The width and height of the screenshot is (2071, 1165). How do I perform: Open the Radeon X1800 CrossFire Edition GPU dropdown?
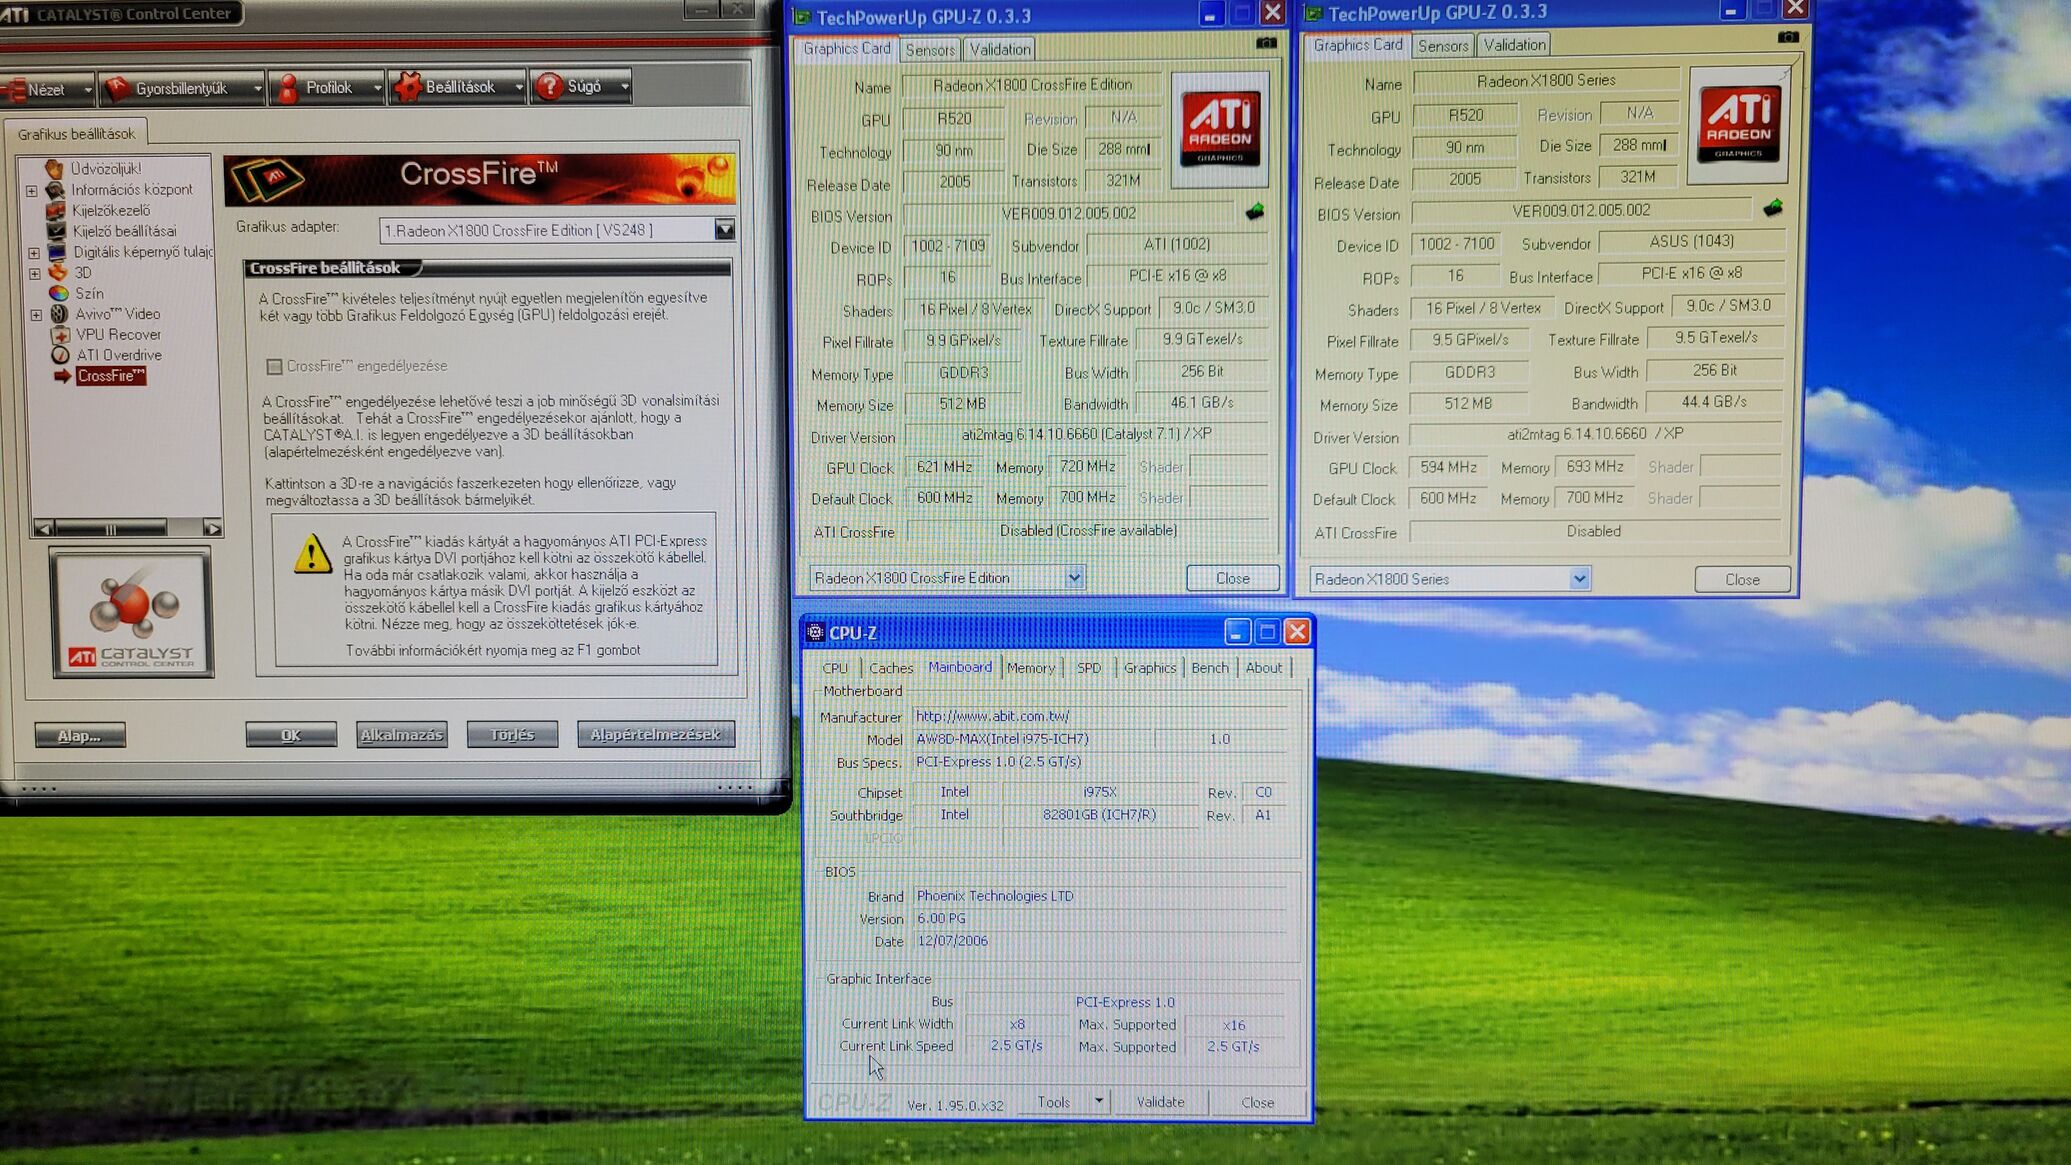point(1073,578)
